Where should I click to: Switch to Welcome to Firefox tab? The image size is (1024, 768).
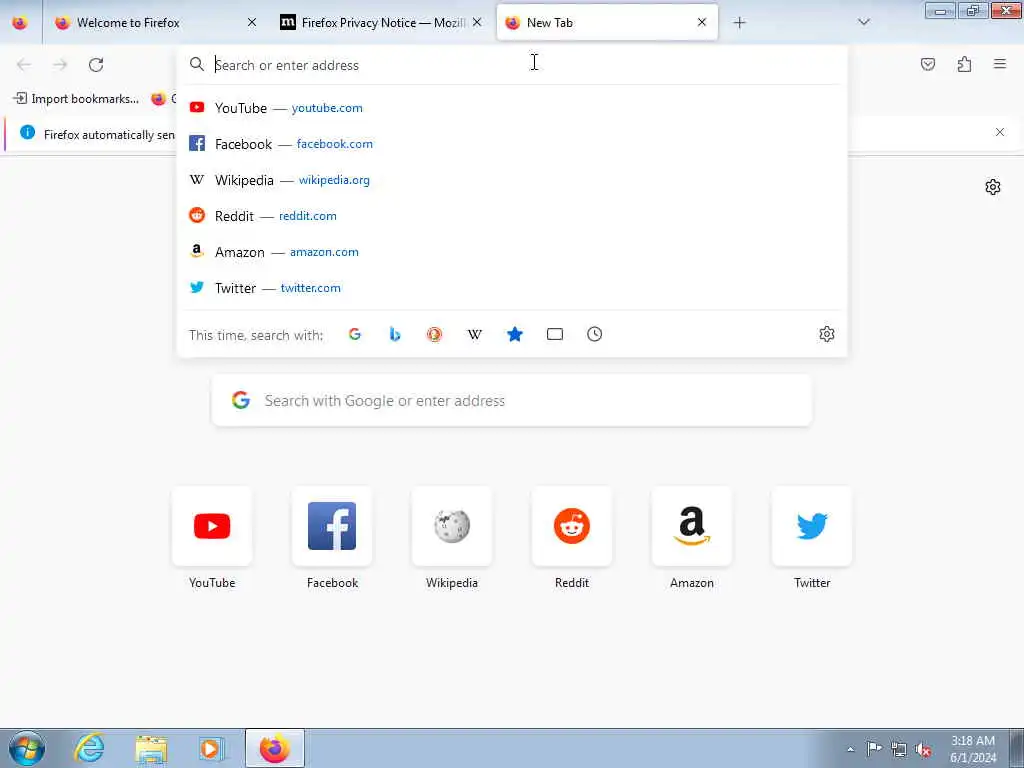(x=155, y=23)
